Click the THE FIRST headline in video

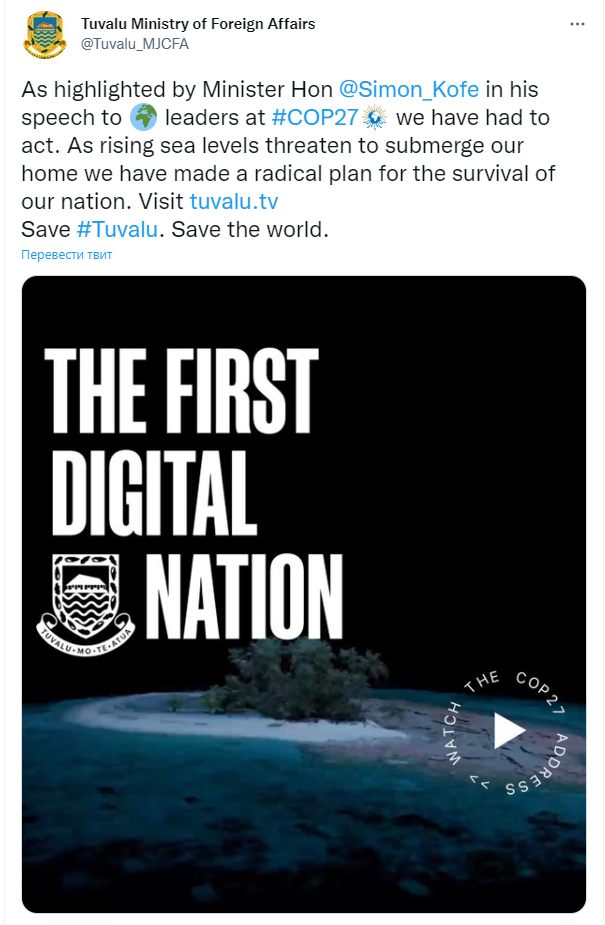tap(182, 391)
